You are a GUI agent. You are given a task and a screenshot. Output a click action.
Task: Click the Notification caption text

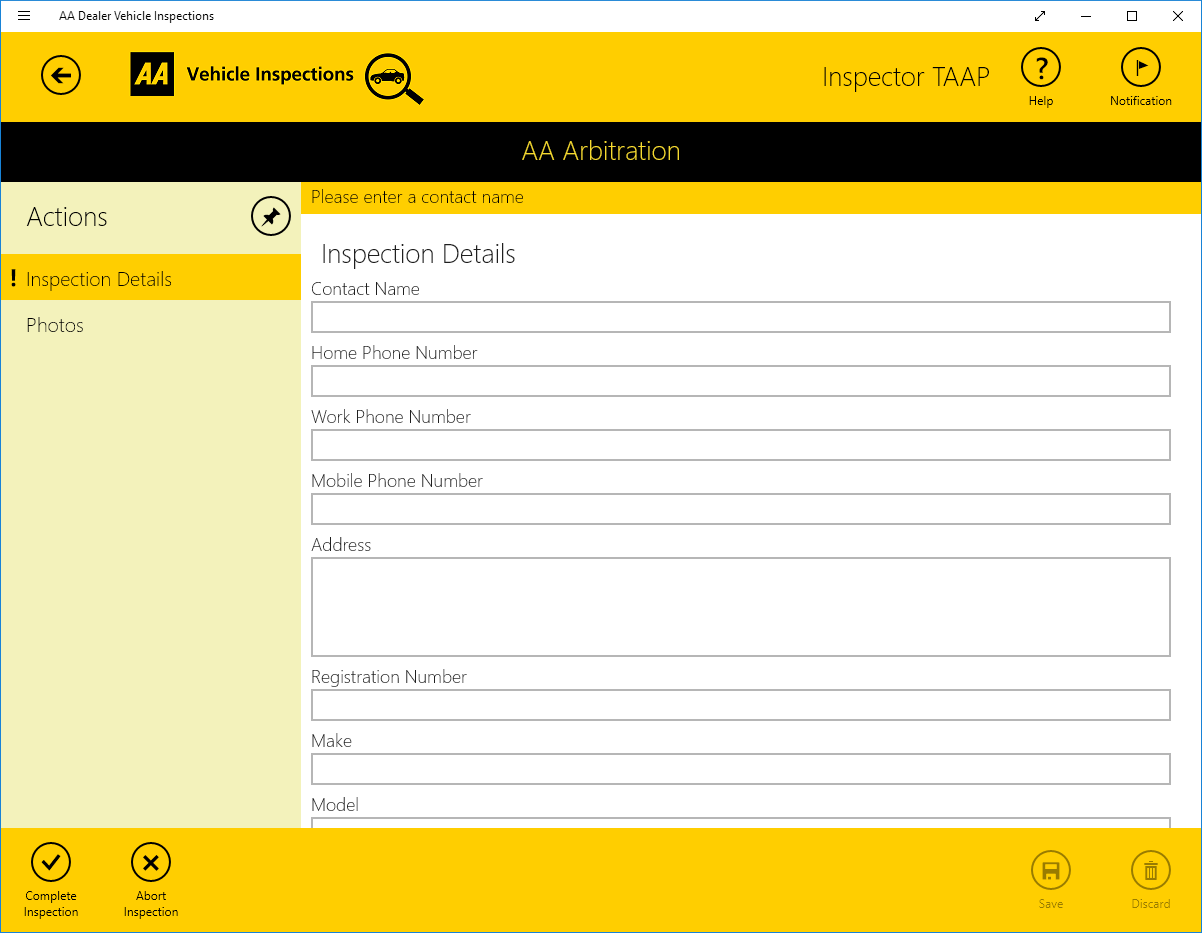tap(1141, 101)
